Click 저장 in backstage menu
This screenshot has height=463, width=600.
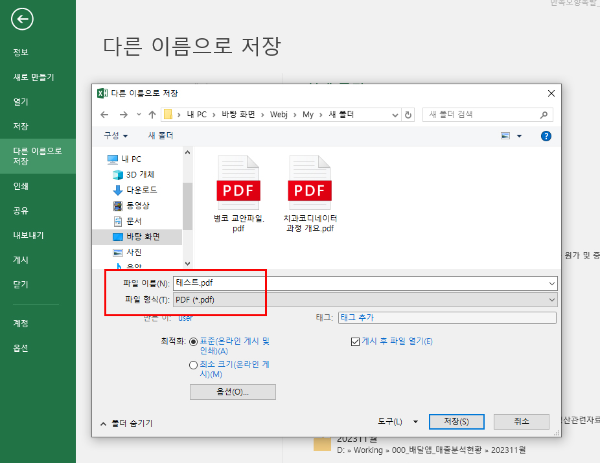21,126
